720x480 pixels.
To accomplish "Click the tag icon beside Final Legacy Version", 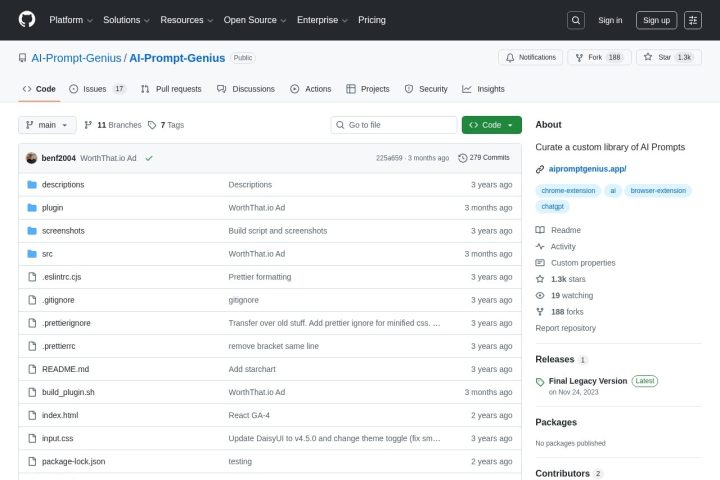I will (x=540, y=382).
